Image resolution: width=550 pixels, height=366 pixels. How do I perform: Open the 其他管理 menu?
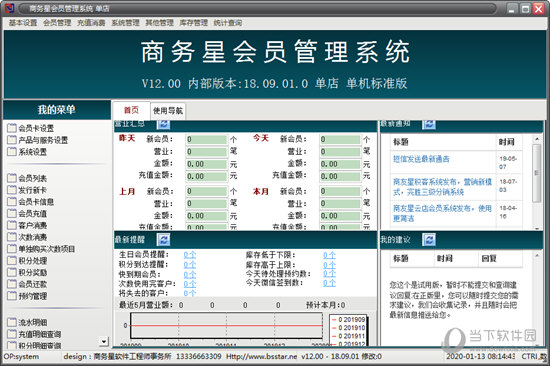pyautogui.click(x=160, y=23)
